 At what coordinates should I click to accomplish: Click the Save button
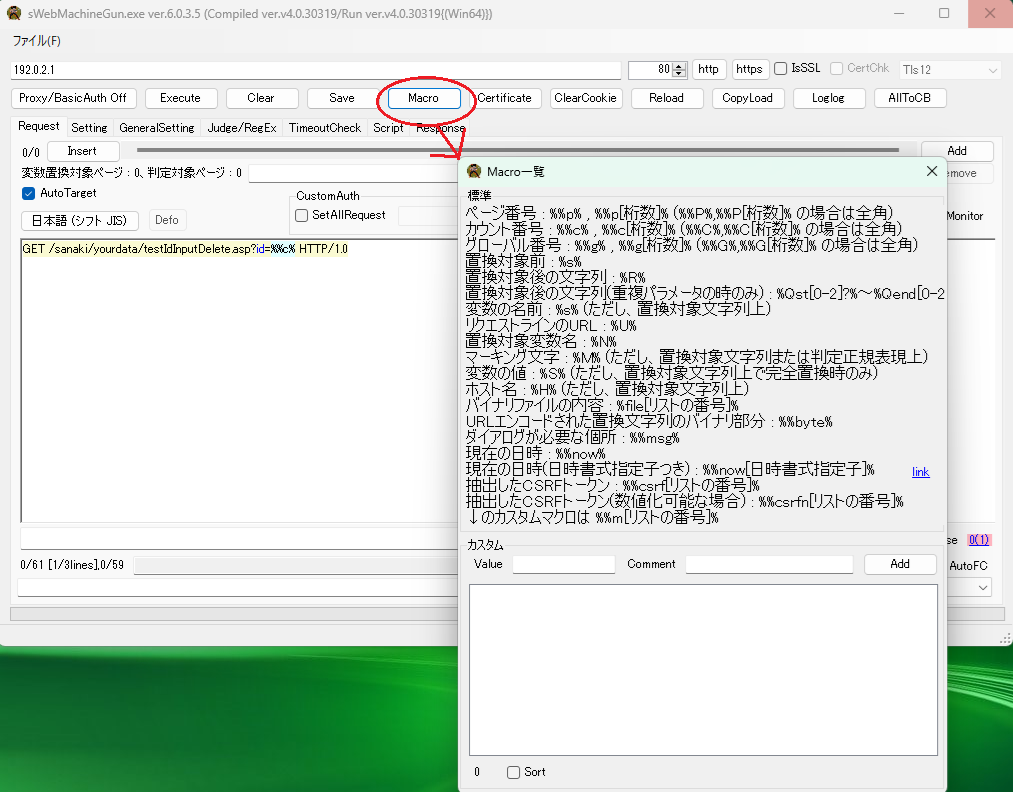pos(342,98)
